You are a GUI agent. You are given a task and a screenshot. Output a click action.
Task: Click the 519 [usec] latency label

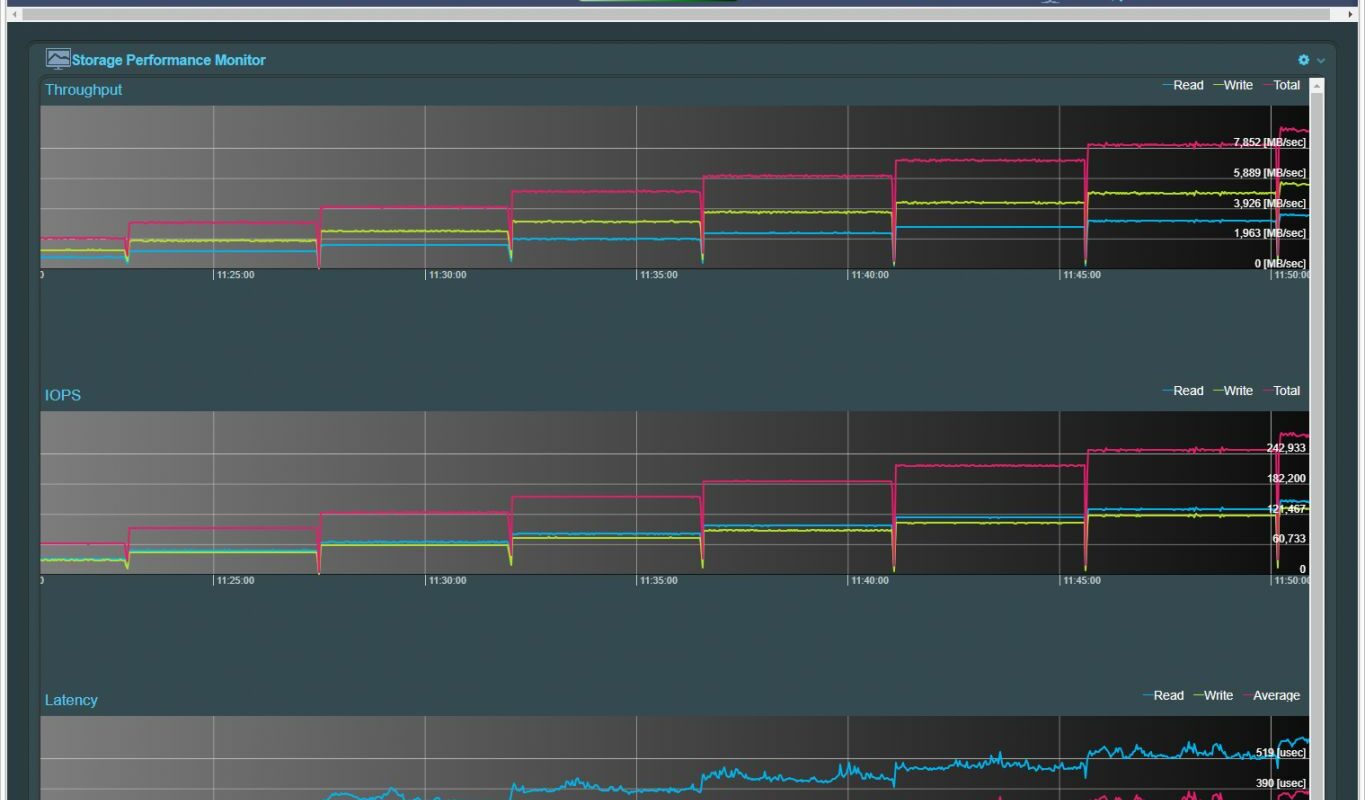(1281, 752)
